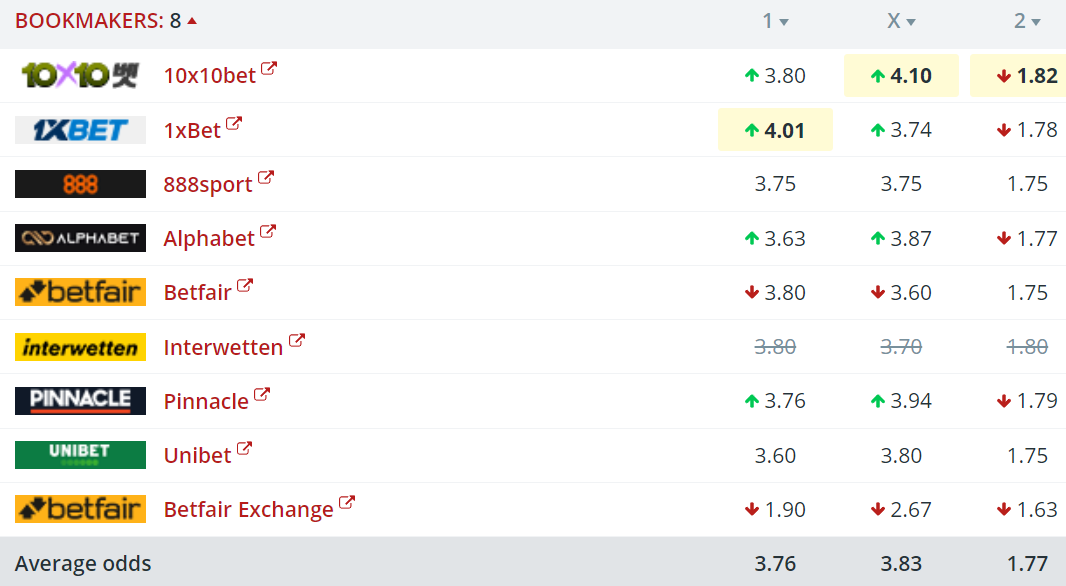Click the Alphabet bookmaker logo
The height and width of the screenshot is (586, 1066).
tap(80, 238)
